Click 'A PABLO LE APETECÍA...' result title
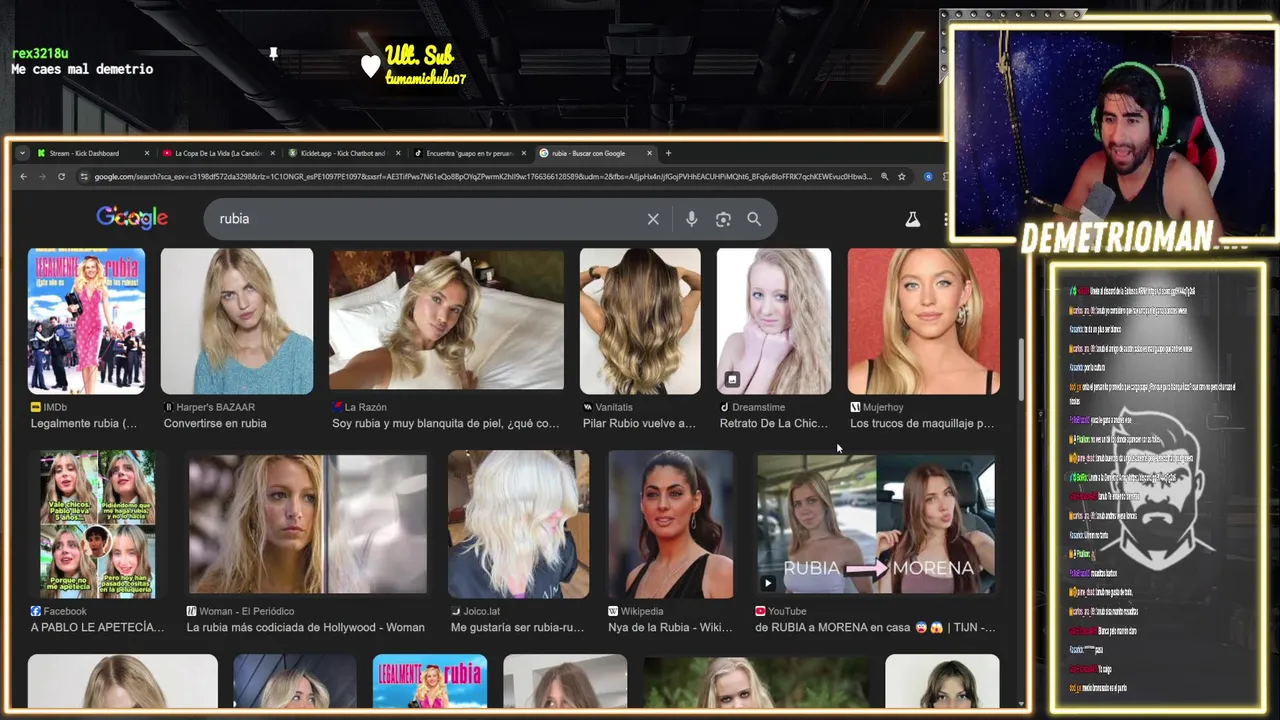1280x720 pixels. [x=97, y=628]
